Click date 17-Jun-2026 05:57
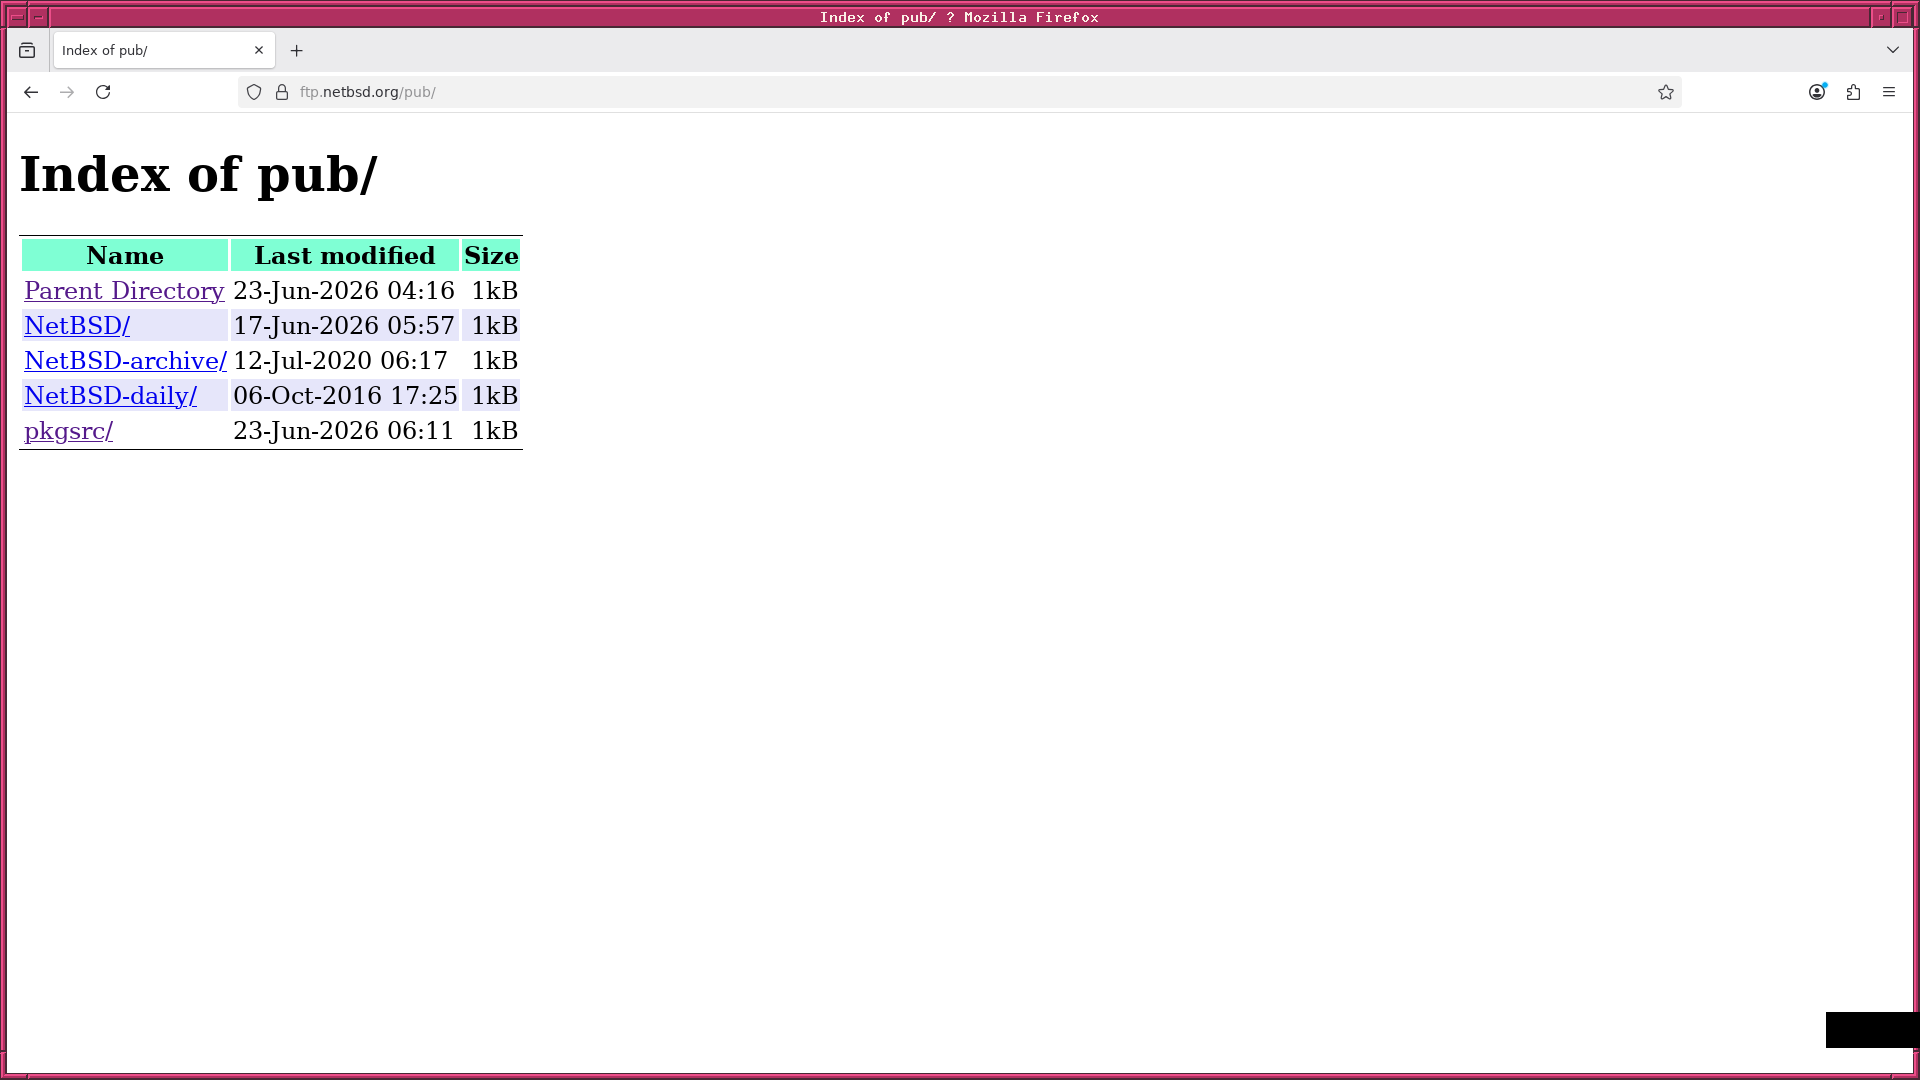1920x1080 pixels. click(x=344, y=326)
